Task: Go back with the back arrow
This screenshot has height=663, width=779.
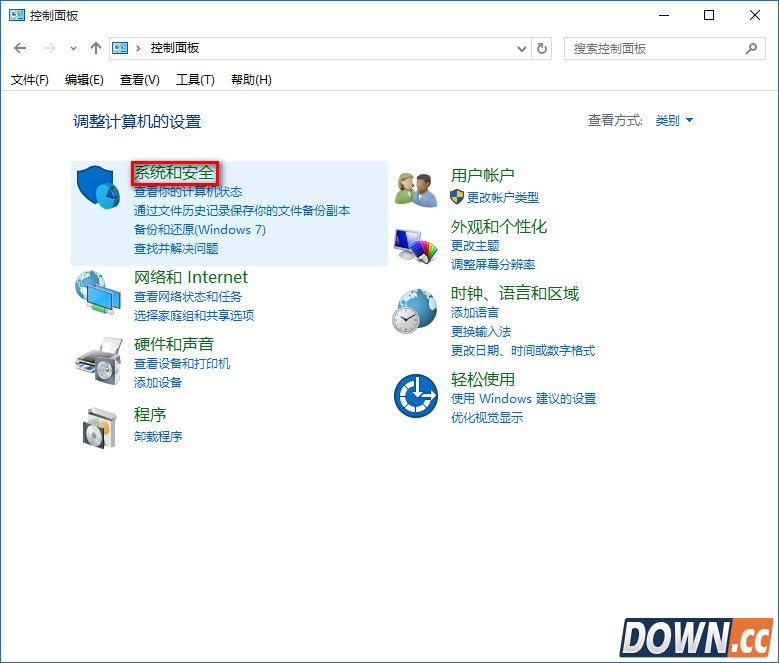Action: [20, 48]
